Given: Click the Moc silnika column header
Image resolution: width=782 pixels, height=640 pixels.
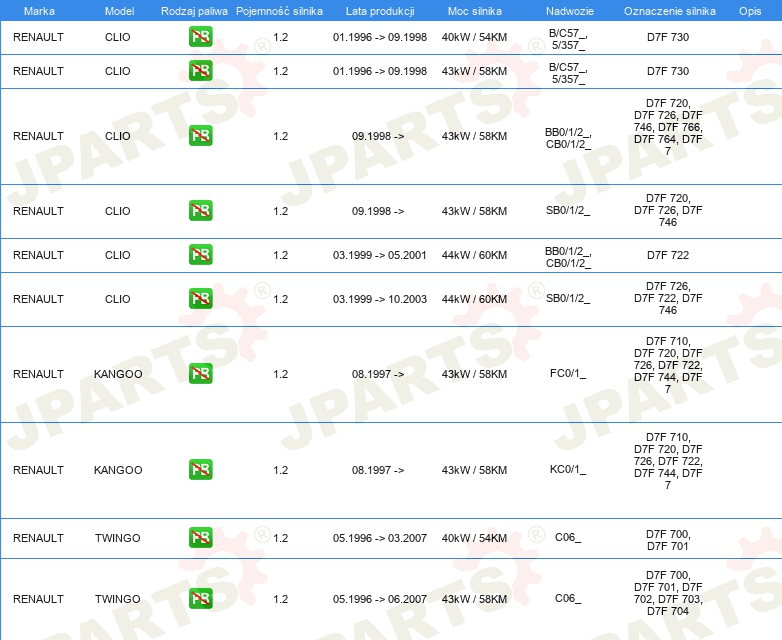Looking at the screenshot, I should tap(474, 11).
